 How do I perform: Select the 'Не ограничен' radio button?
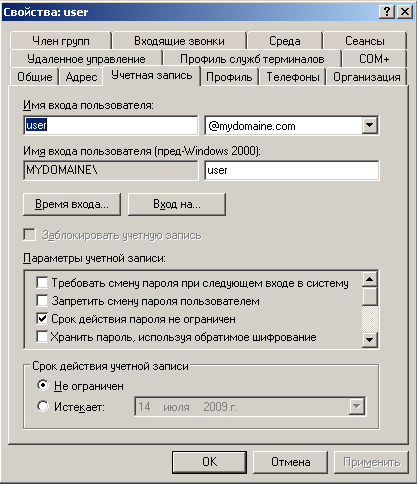(x=43, y=386)
